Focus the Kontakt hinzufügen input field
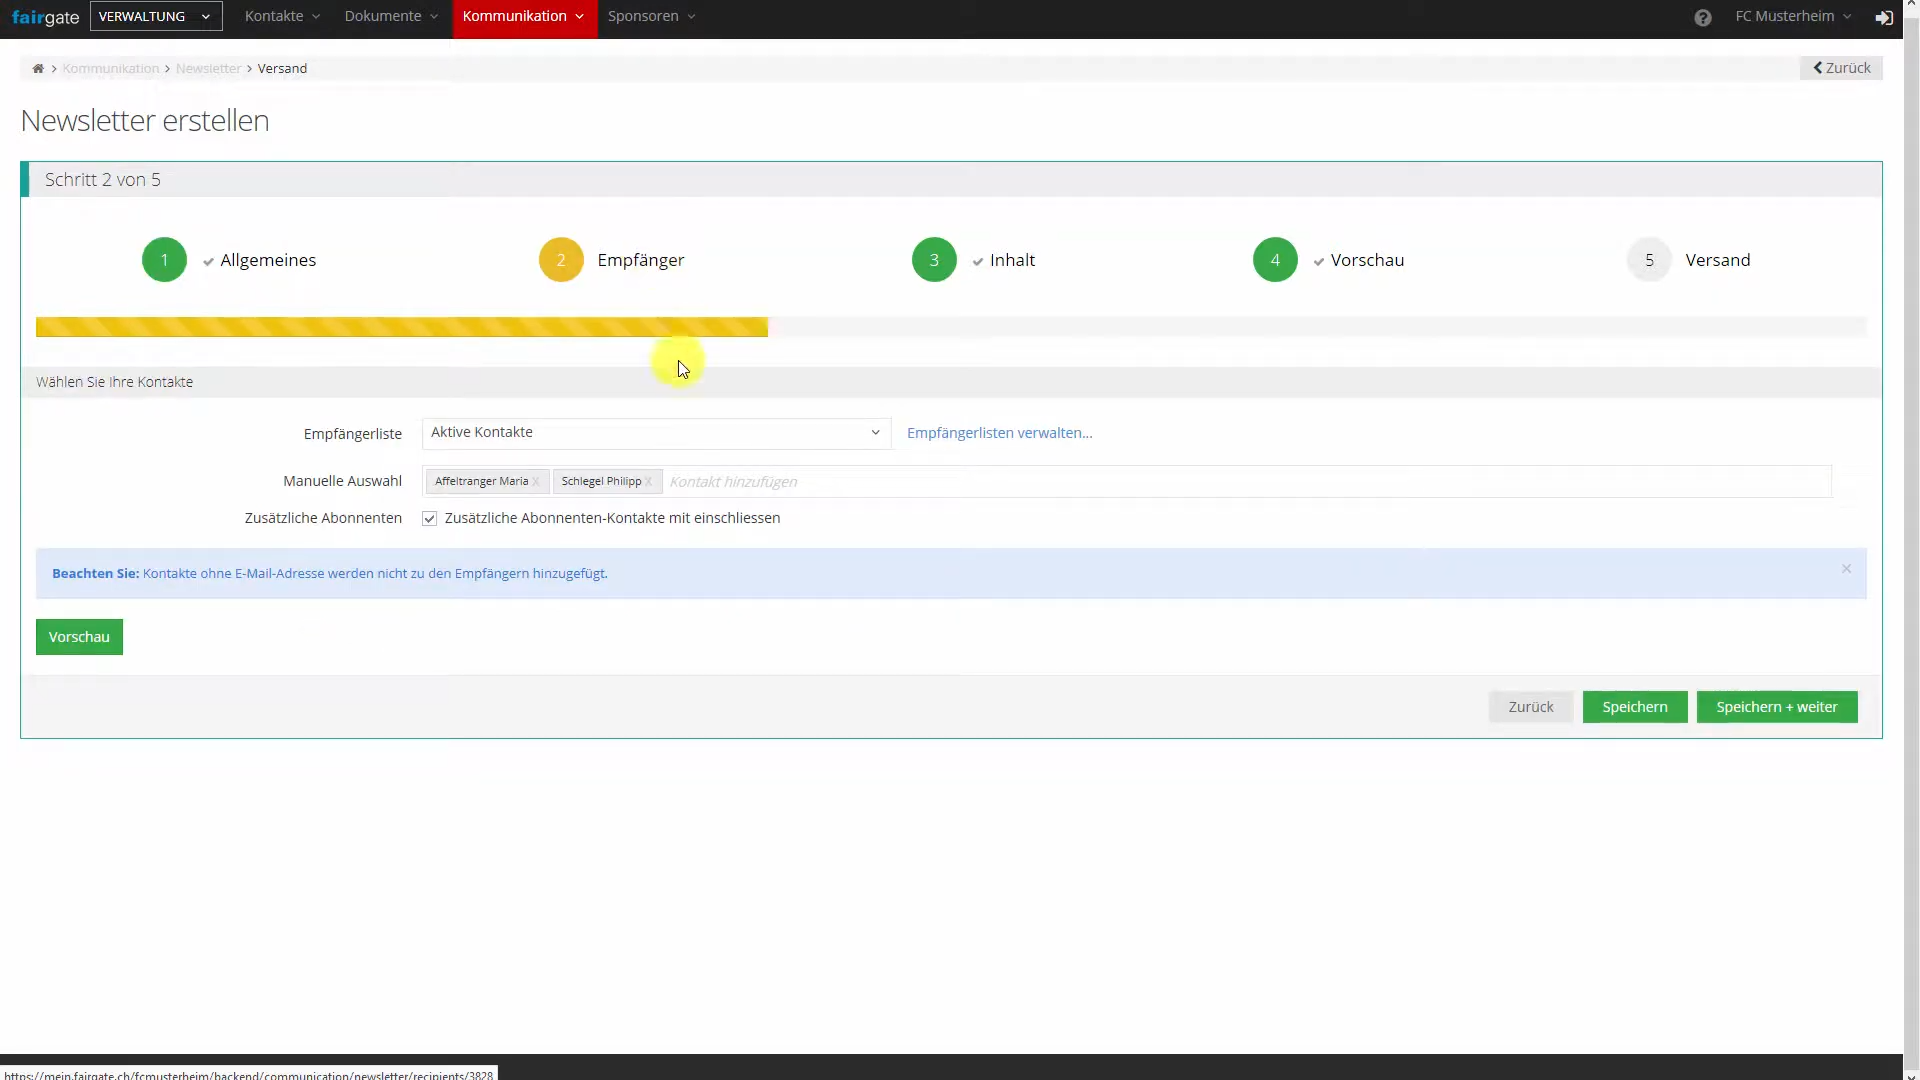Screen dimensions: 1920x1080 pyautogui.click(x=1246, y=482)
